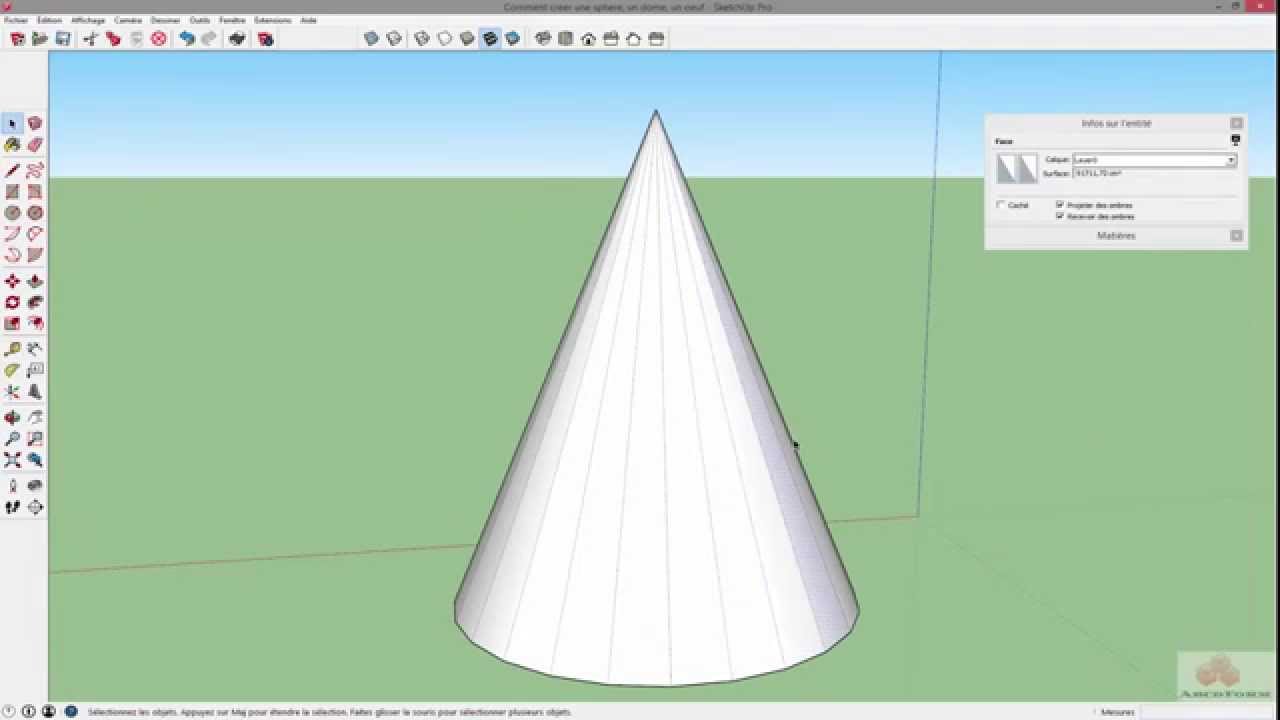
Task: Open the Caméra menu
Action: pos(128,20)
